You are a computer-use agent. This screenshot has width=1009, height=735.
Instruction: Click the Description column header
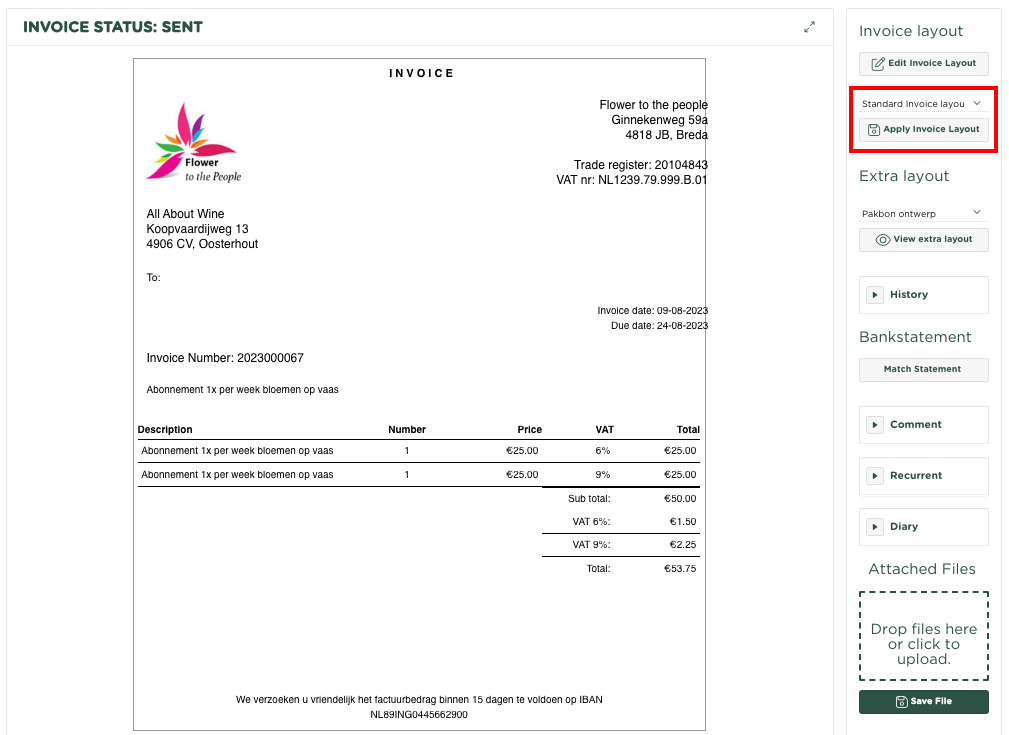pos(165,430)
